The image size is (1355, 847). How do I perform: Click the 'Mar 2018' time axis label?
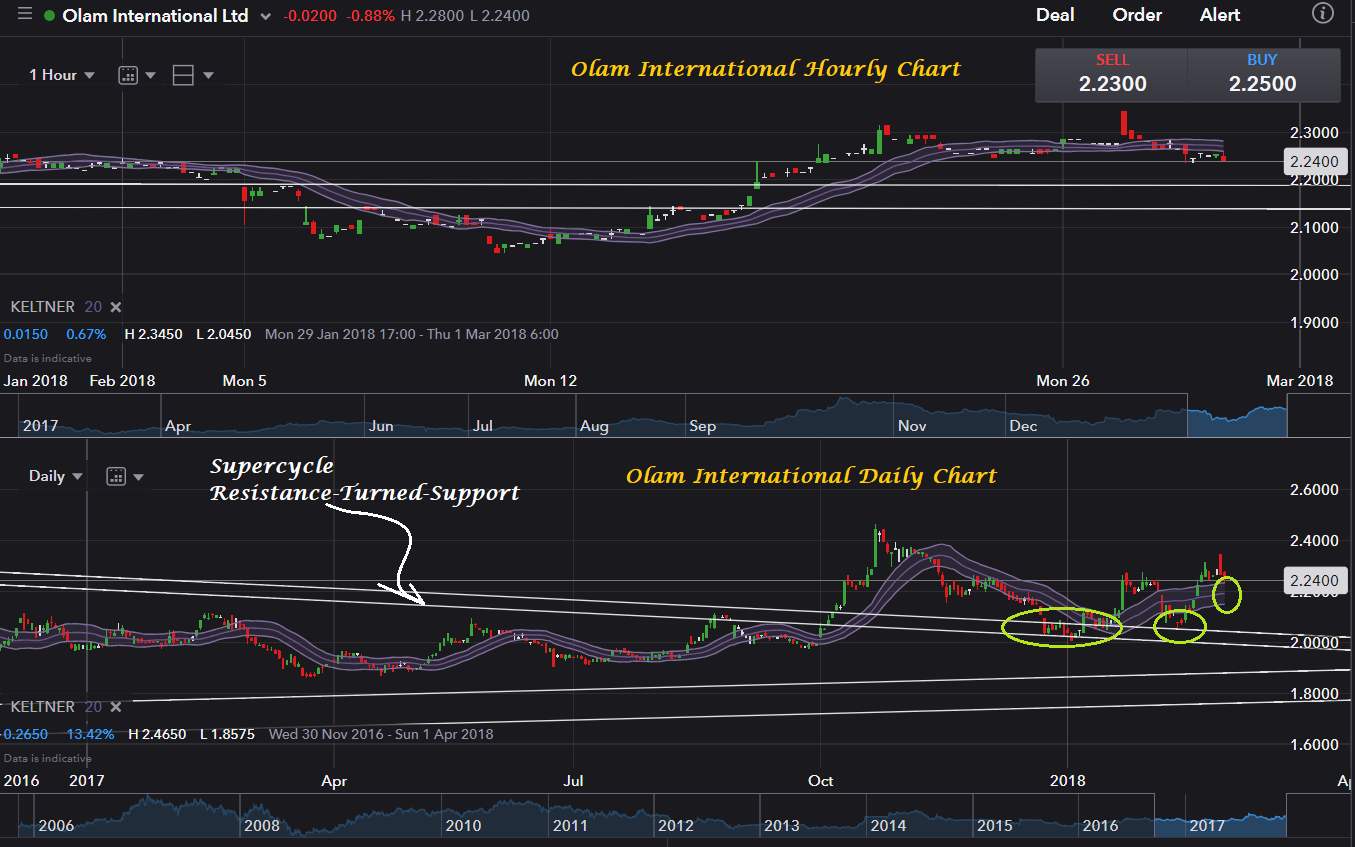click(x=1299, y=381)
